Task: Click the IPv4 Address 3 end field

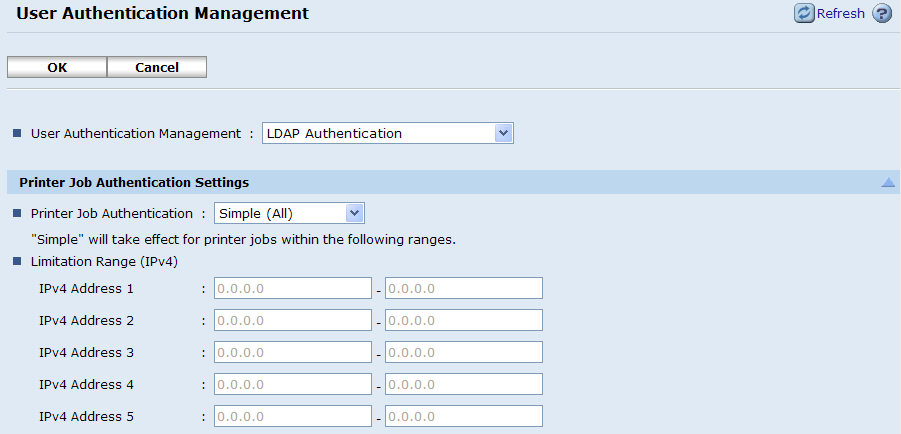Action: click(x=464, y=352)
